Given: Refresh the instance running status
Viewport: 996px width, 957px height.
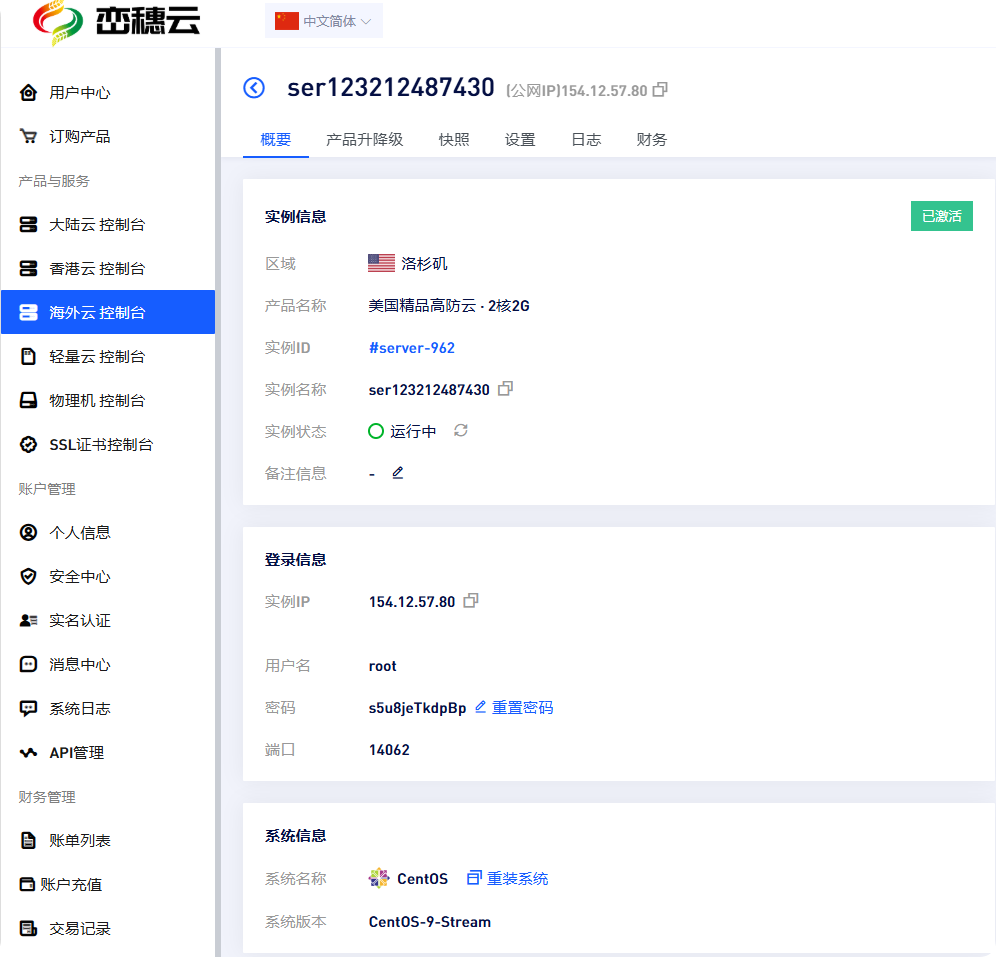Looking at the screenshot, I should [461, 431].
